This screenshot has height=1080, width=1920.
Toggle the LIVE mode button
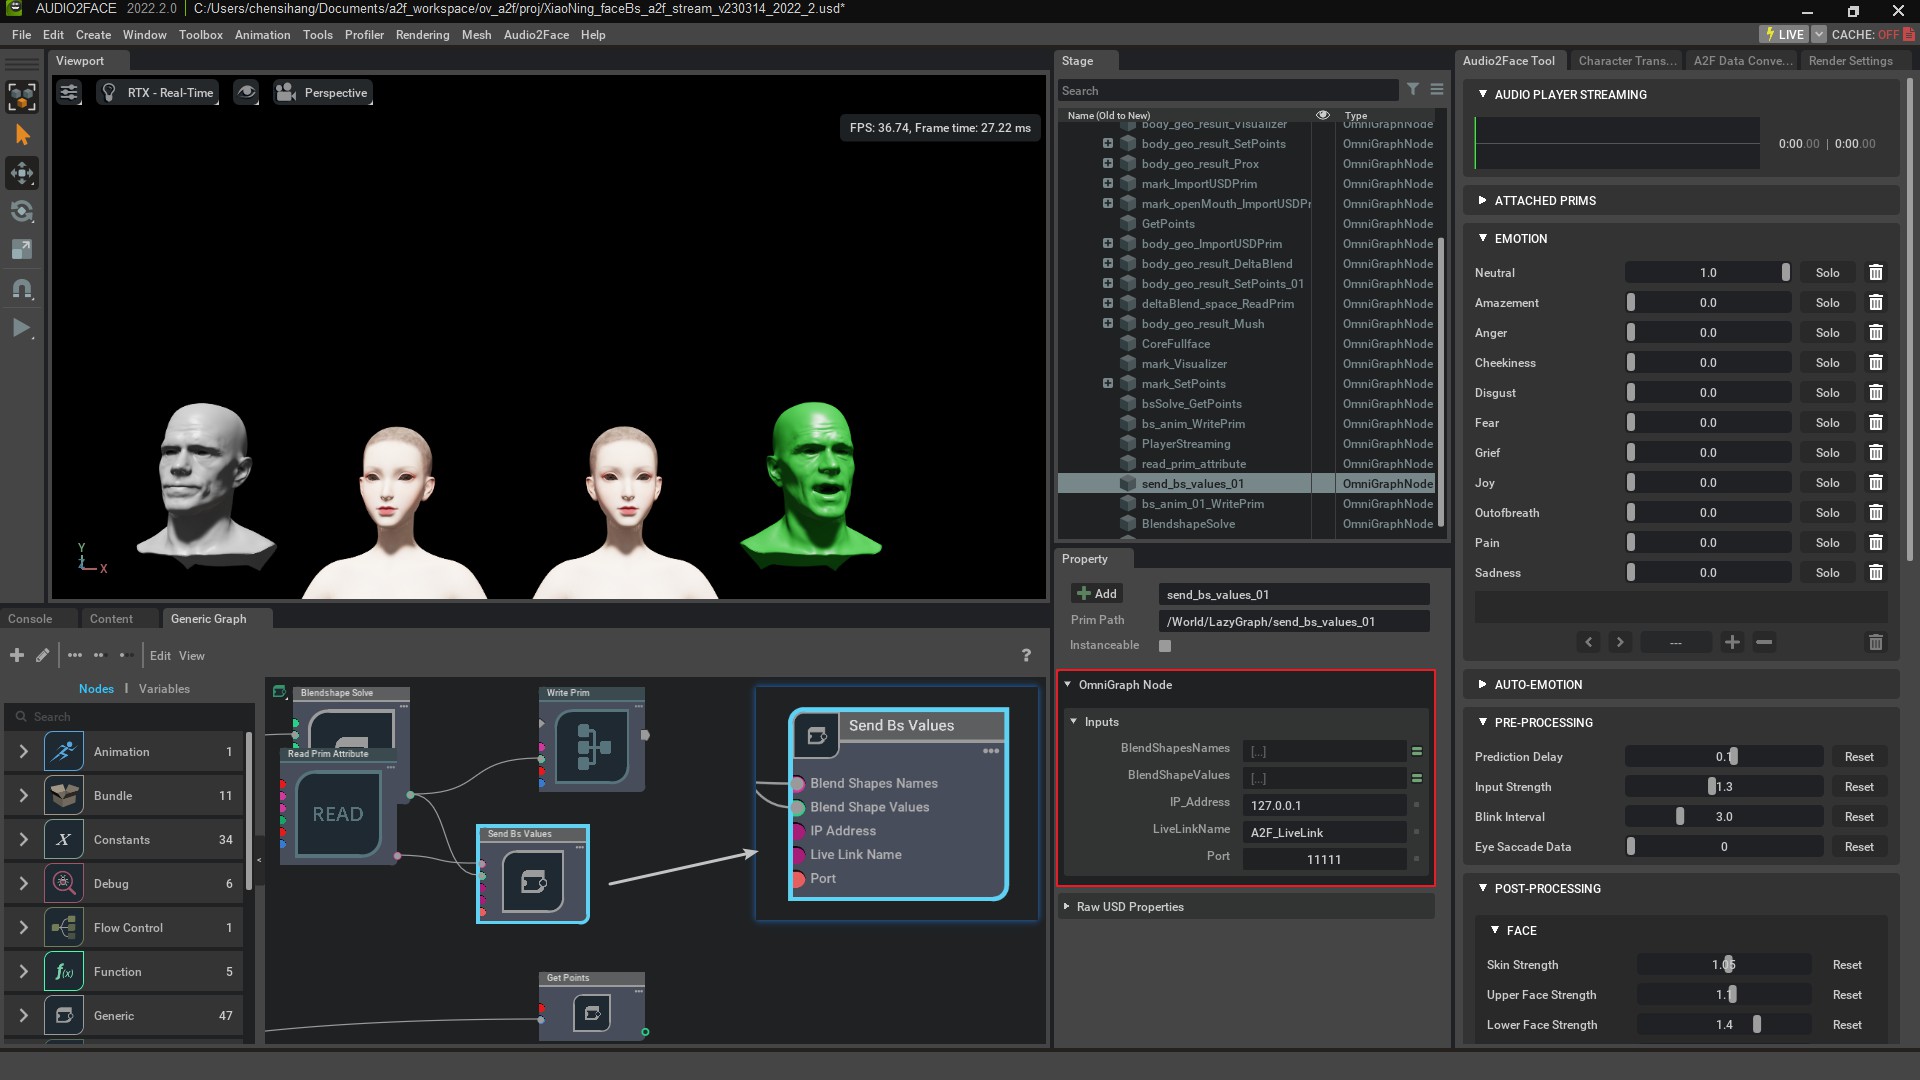(x=1783, y=34)
